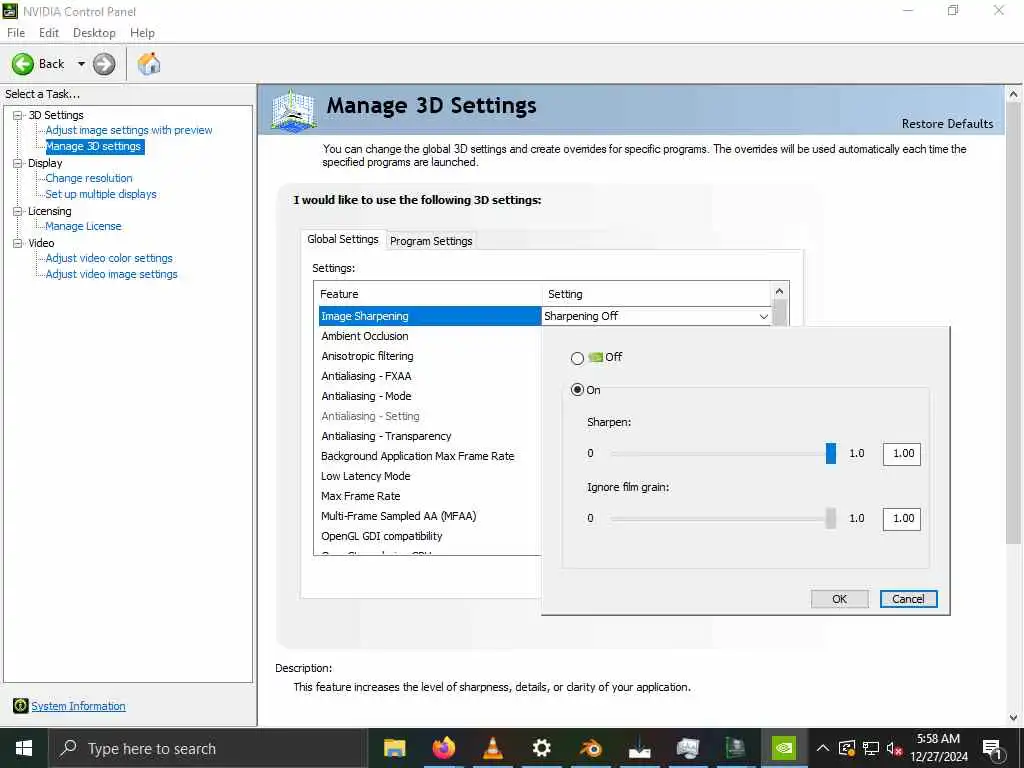Click the Ignore film grain slider handle
This screenshot has width=1024, height=768.
[831, 518]
